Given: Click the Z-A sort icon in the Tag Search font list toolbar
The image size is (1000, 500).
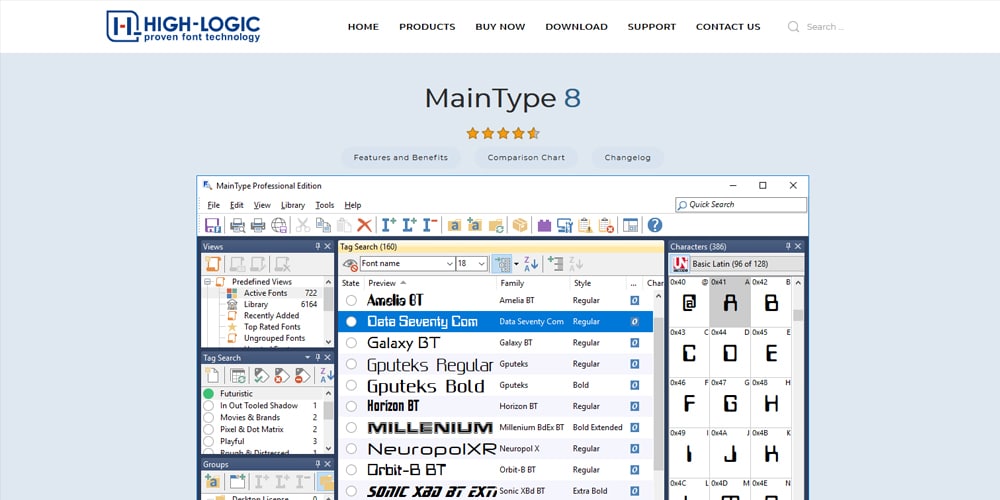Looking at the screenshot, I should 531,264.
